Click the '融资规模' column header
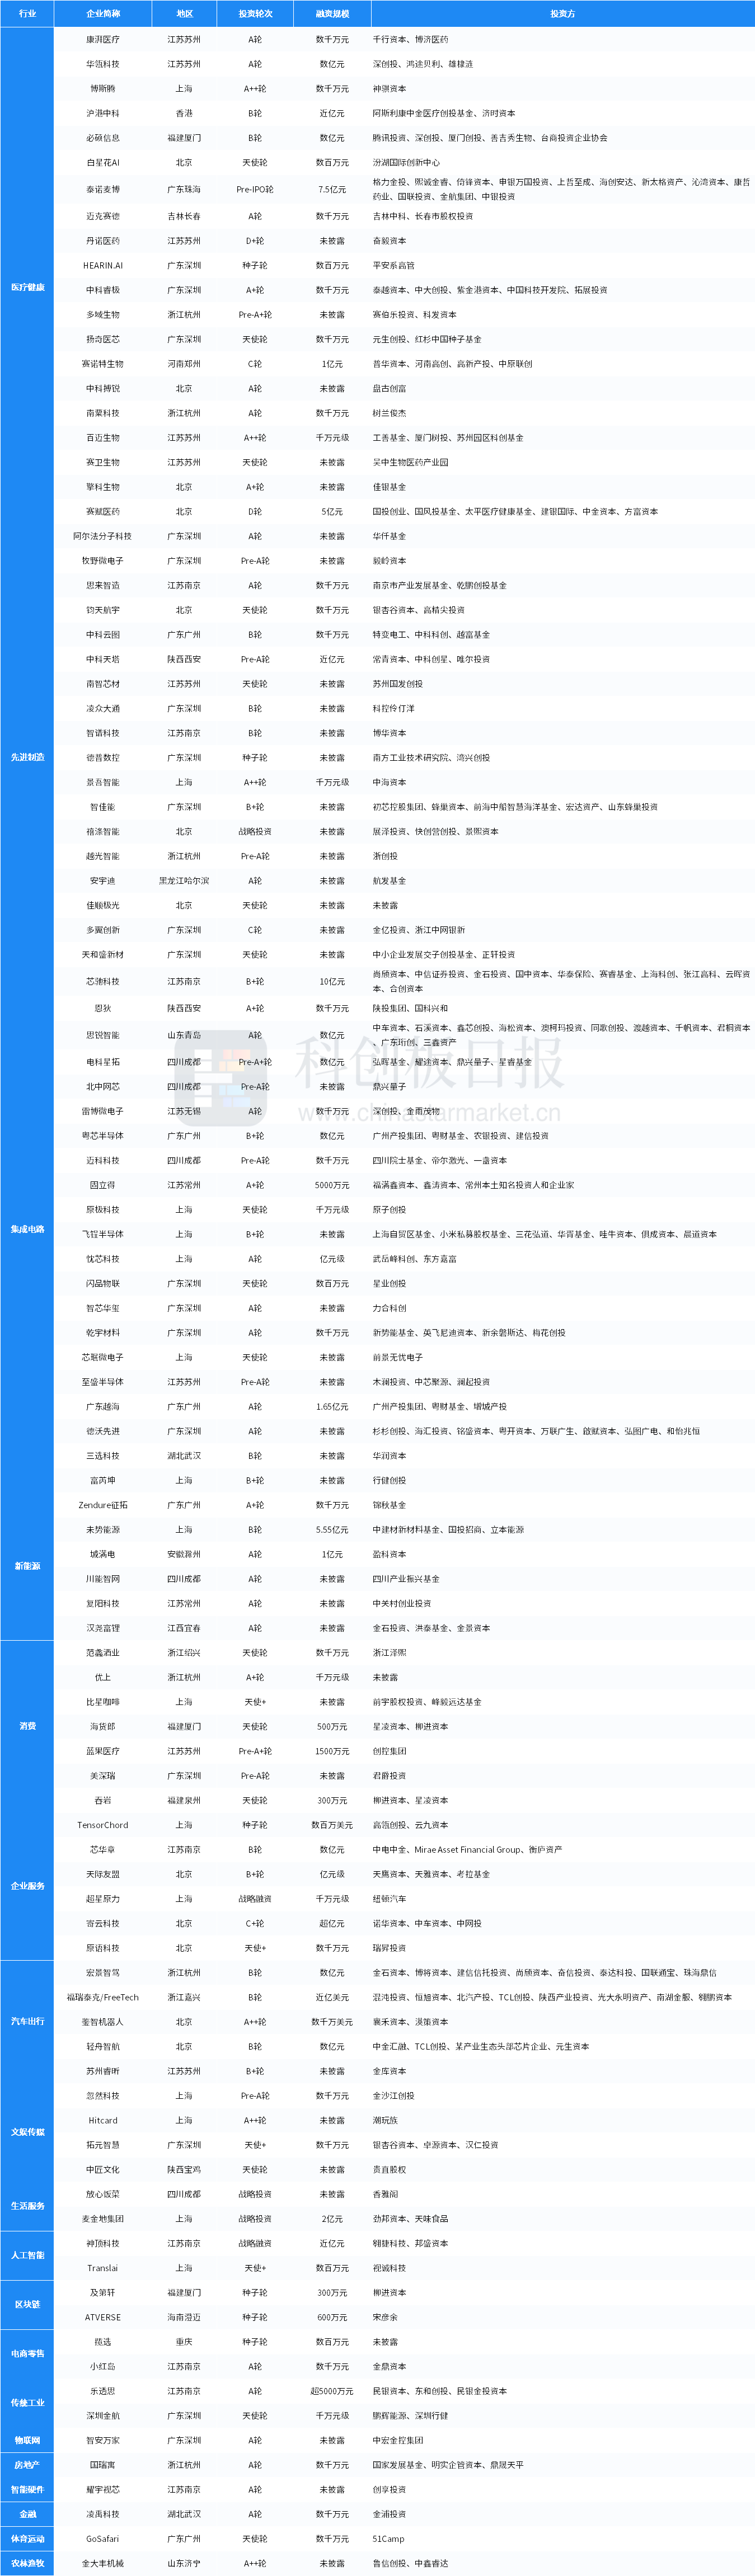 coord(332,14)
